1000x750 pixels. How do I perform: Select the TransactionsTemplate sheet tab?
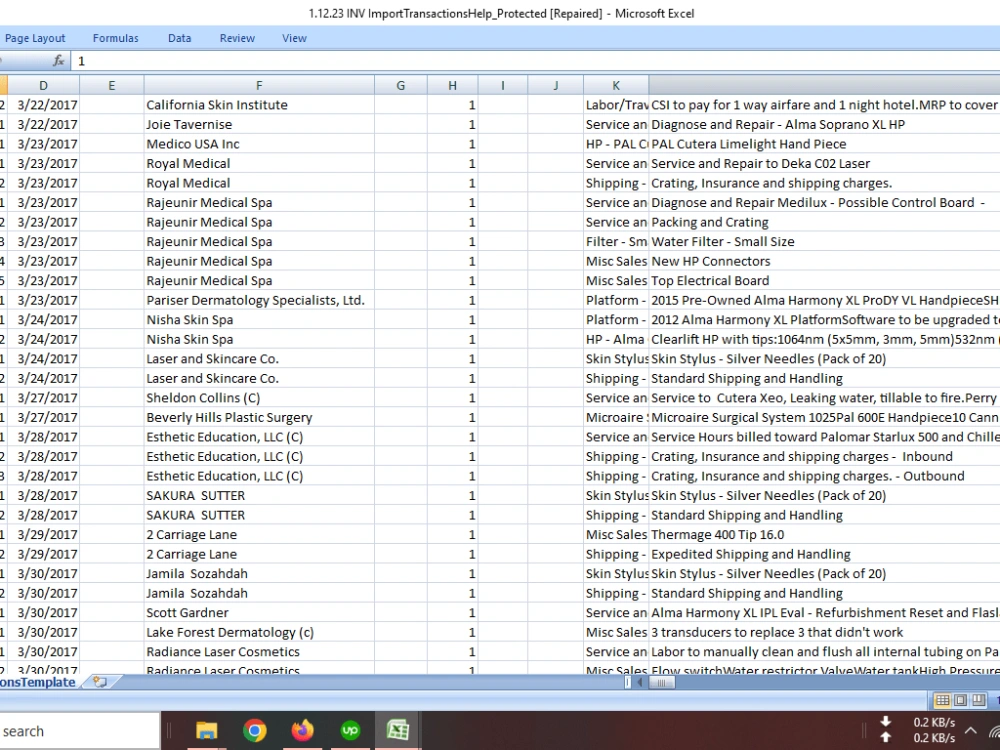coord(38,682)
